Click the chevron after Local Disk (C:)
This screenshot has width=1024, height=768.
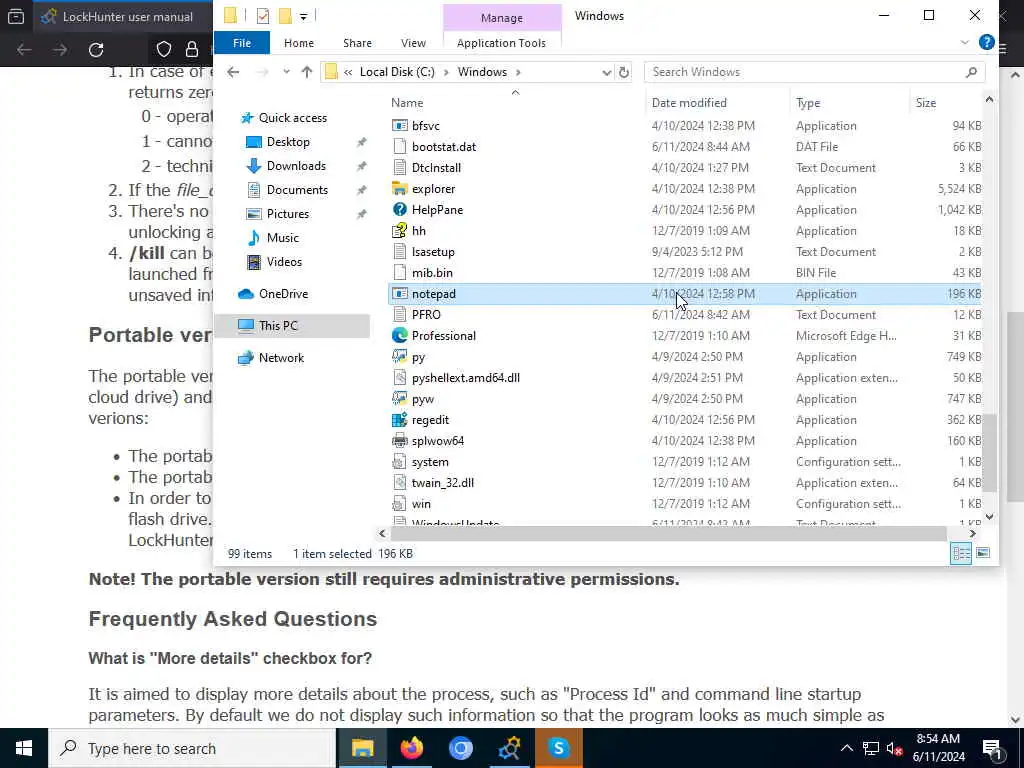[447, 72]
